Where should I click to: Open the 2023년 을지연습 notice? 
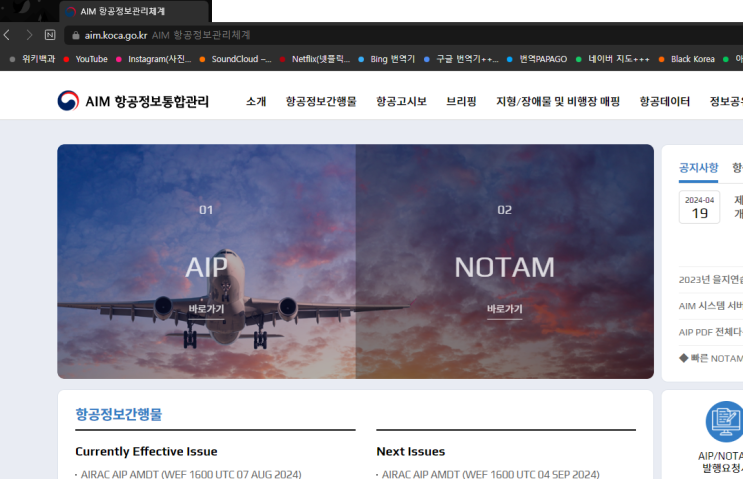point(711,280)
